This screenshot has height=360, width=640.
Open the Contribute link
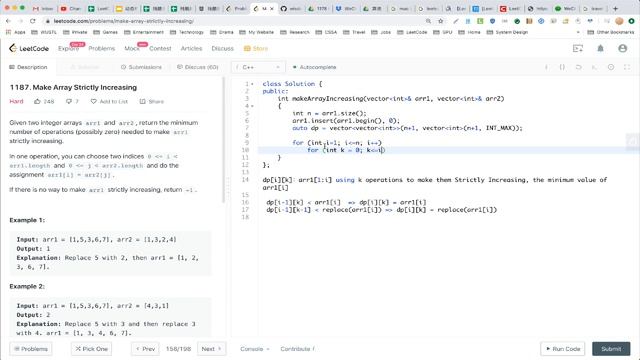coord(297,349)
